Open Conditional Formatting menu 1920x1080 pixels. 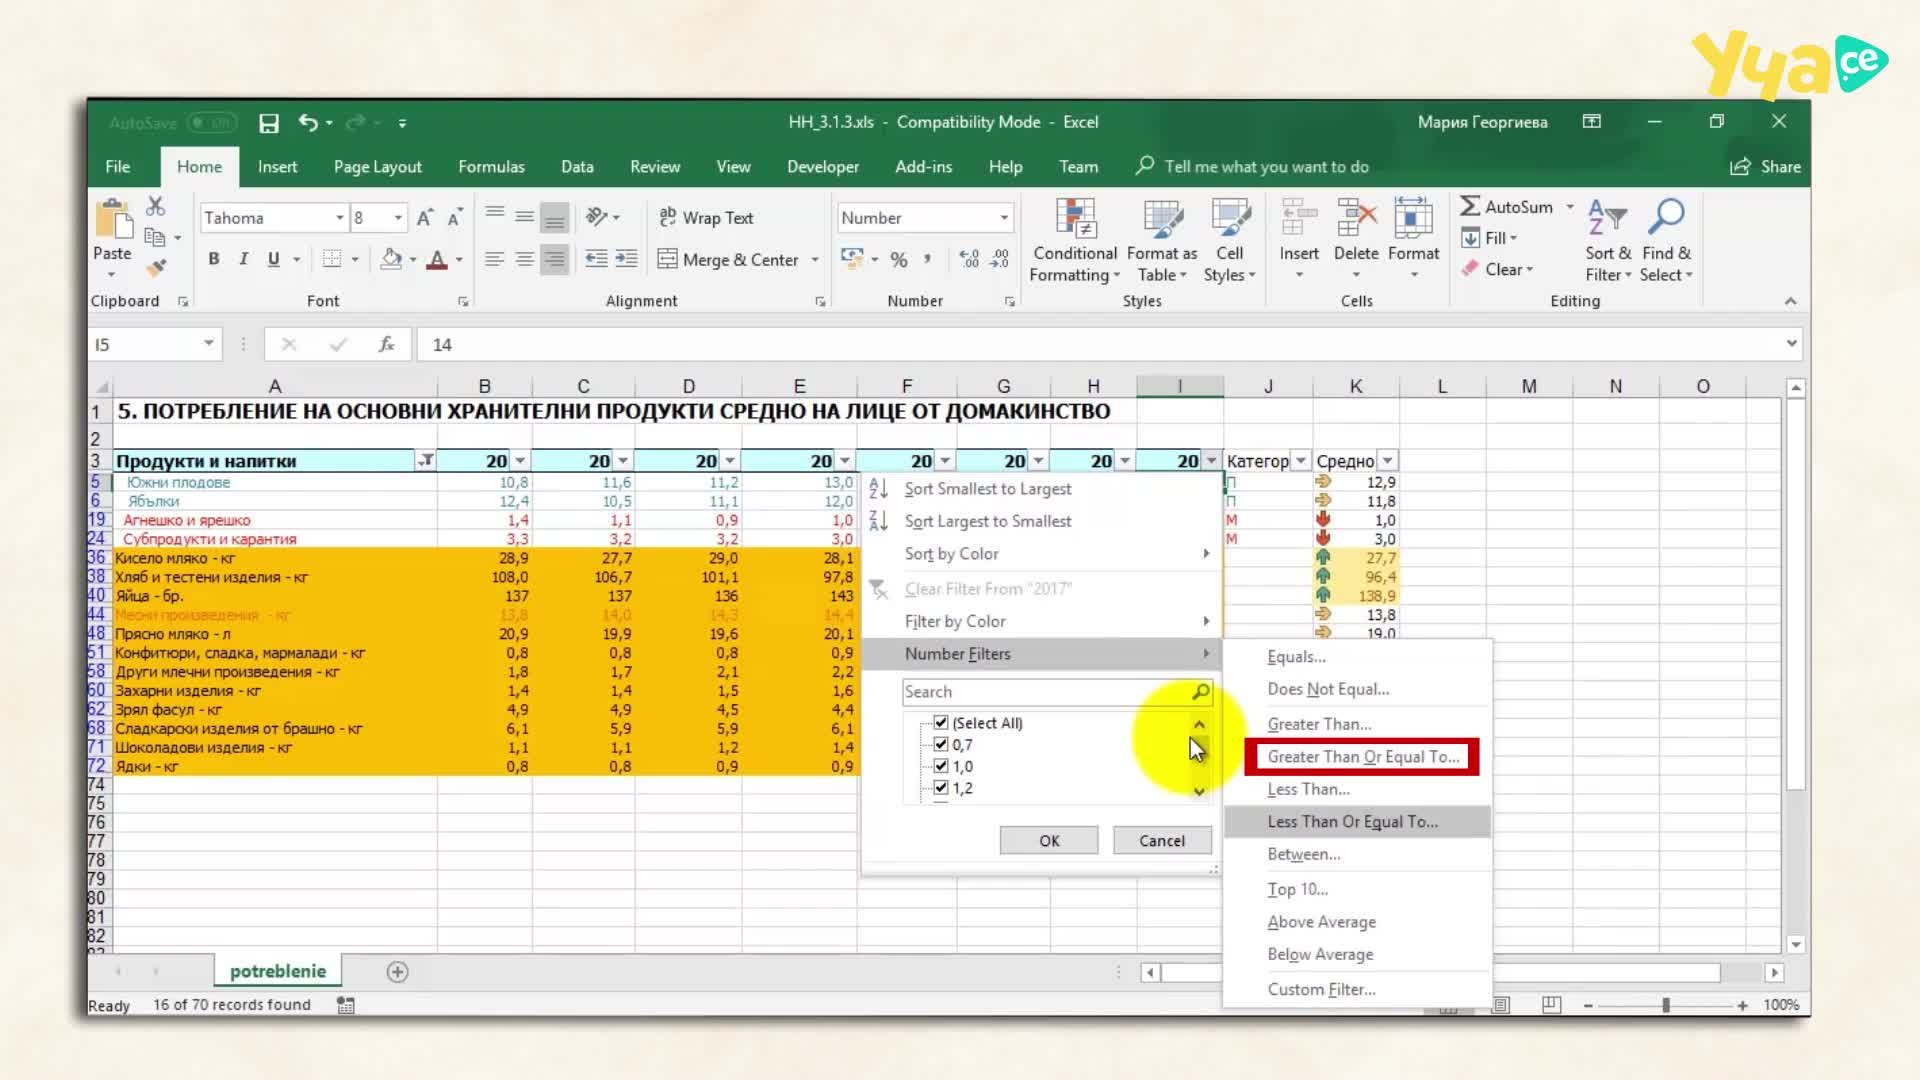1075,241
